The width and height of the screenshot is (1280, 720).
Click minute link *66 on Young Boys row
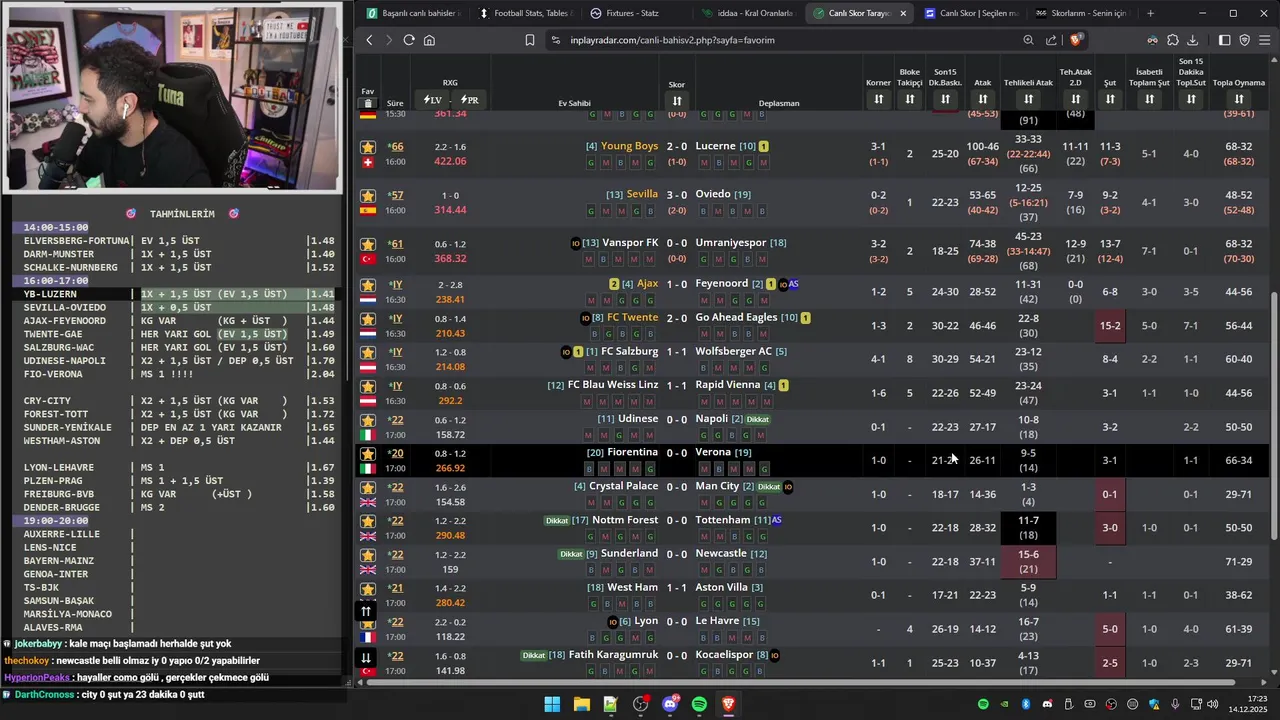coord(396,147)
